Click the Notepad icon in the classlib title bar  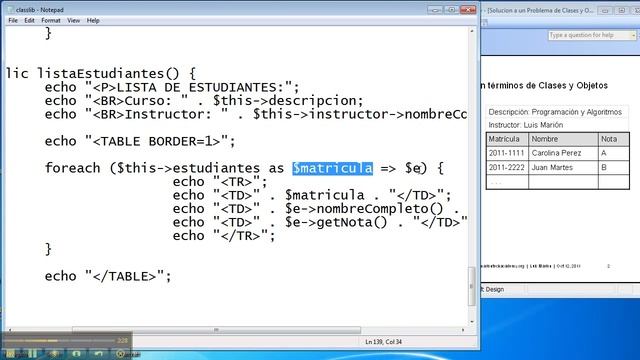(11, 9)
